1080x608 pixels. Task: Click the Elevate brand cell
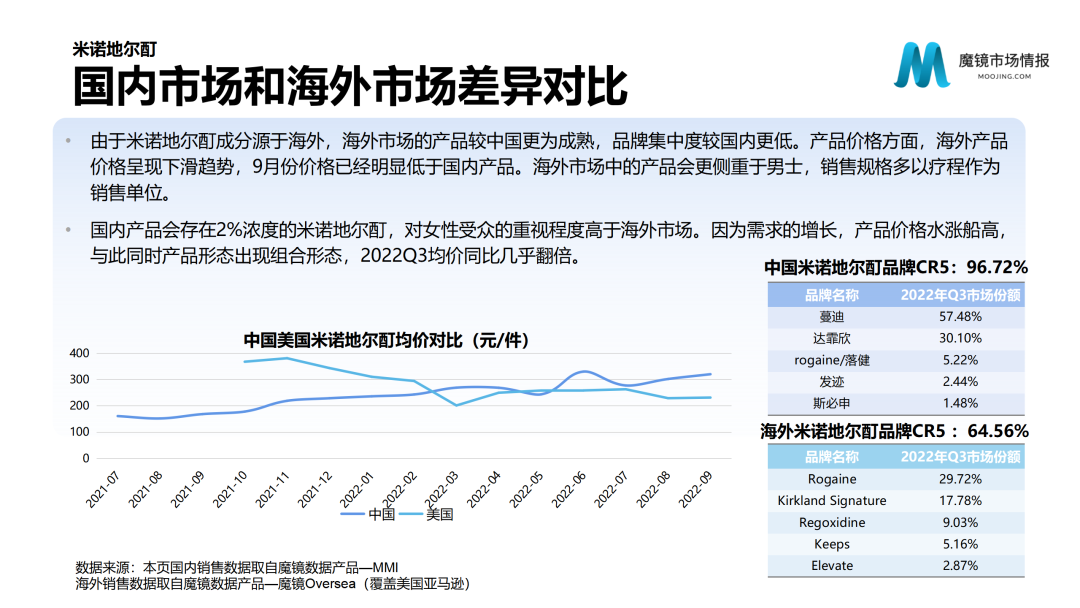coord(832,565)
